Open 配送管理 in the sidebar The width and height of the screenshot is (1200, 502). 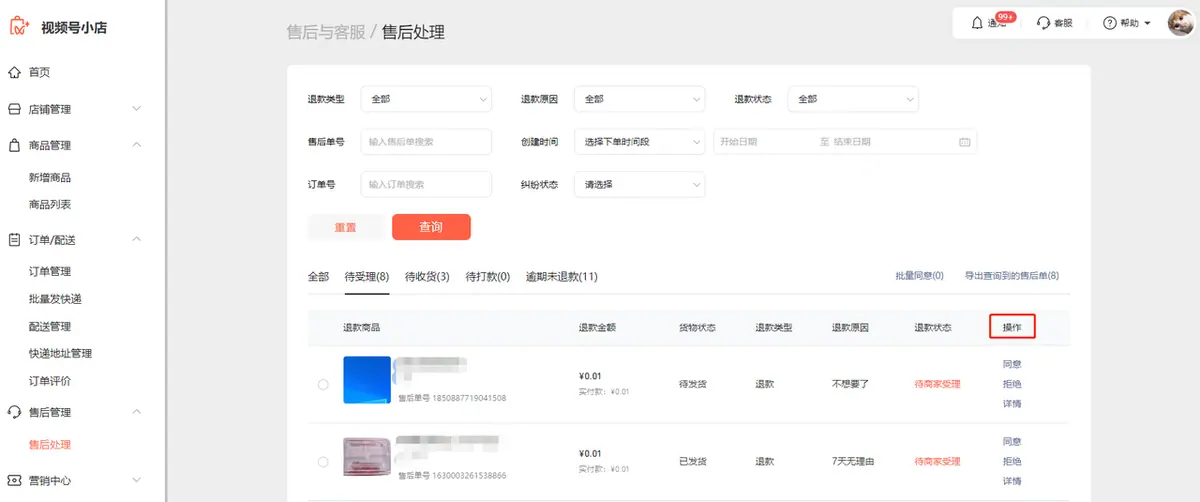[50, 326]
